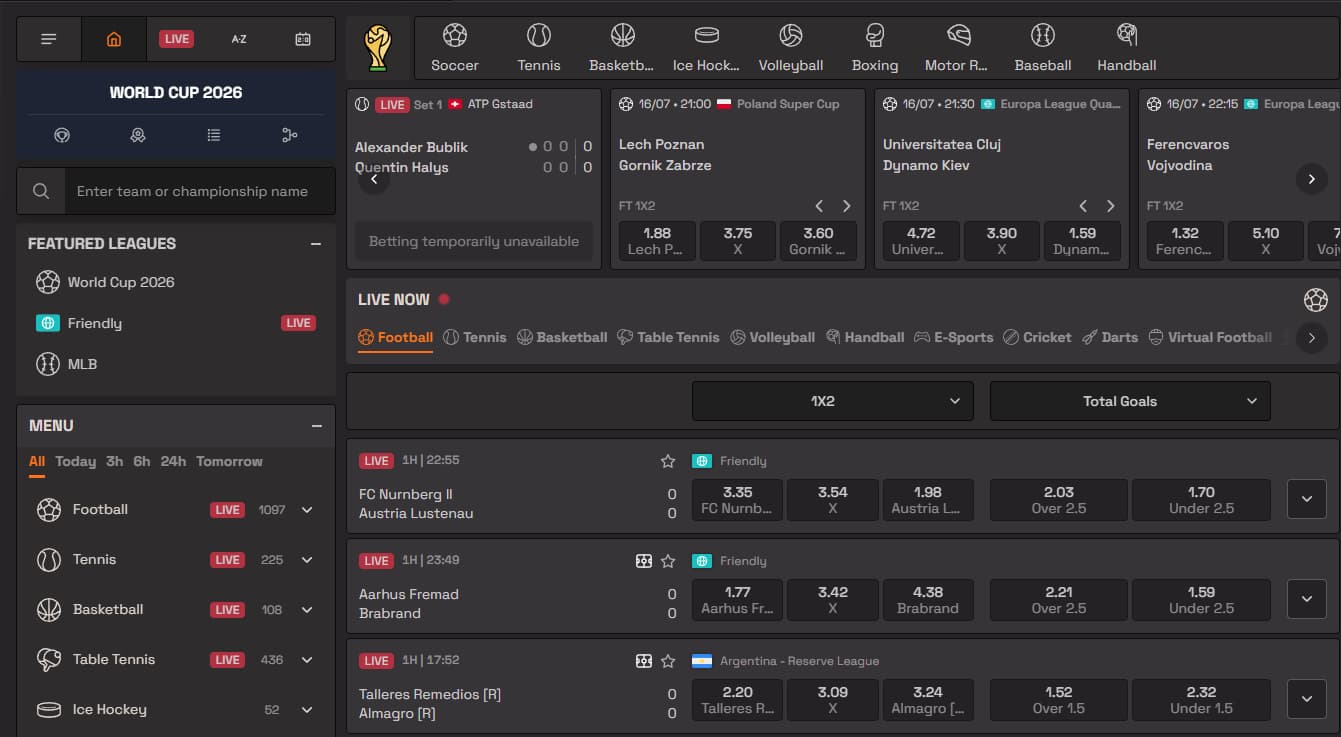Expand more markets for FC Nurnberg II match
The image size is (1341, 737).
[x=1307, y=499]
